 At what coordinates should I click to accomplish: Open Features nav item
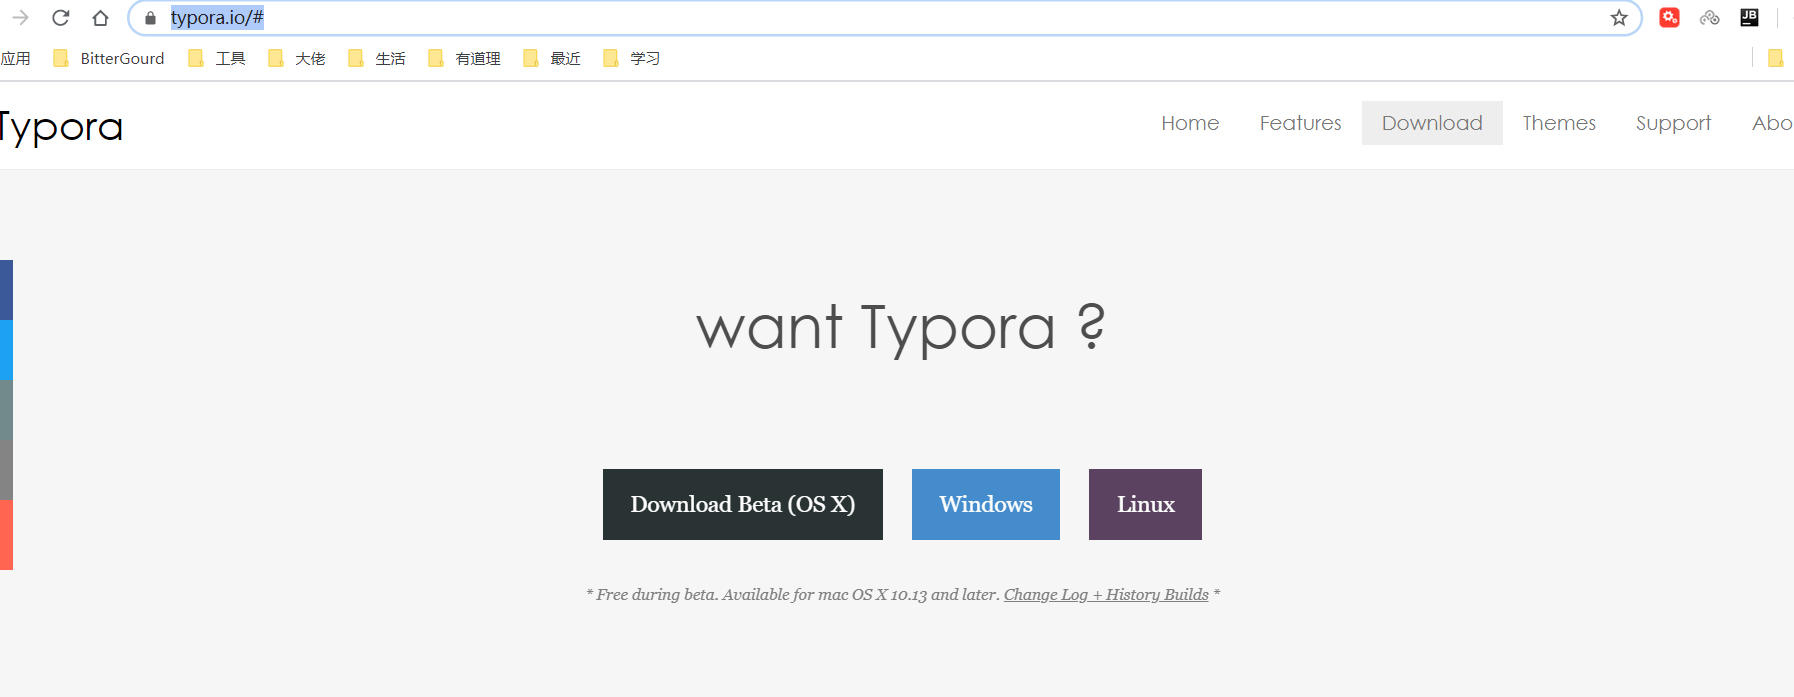pos(1300,123)
